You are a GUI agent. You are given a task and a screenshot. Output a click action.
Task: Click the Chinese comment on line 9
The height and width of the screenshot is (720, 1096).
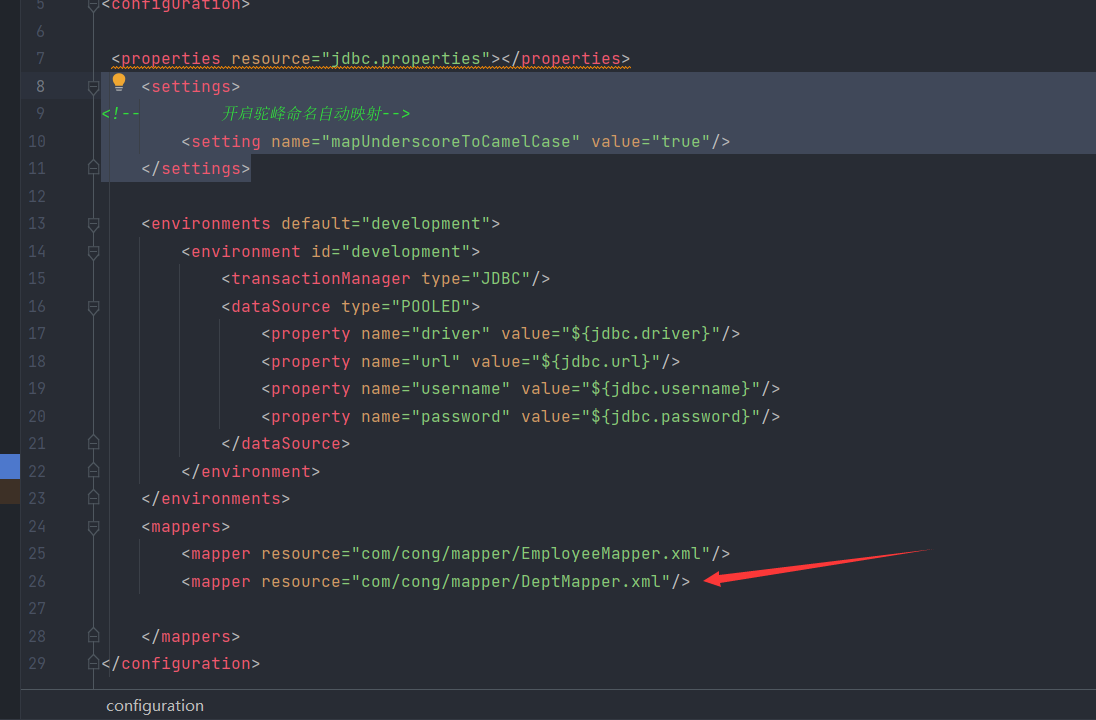coord(302,114)
